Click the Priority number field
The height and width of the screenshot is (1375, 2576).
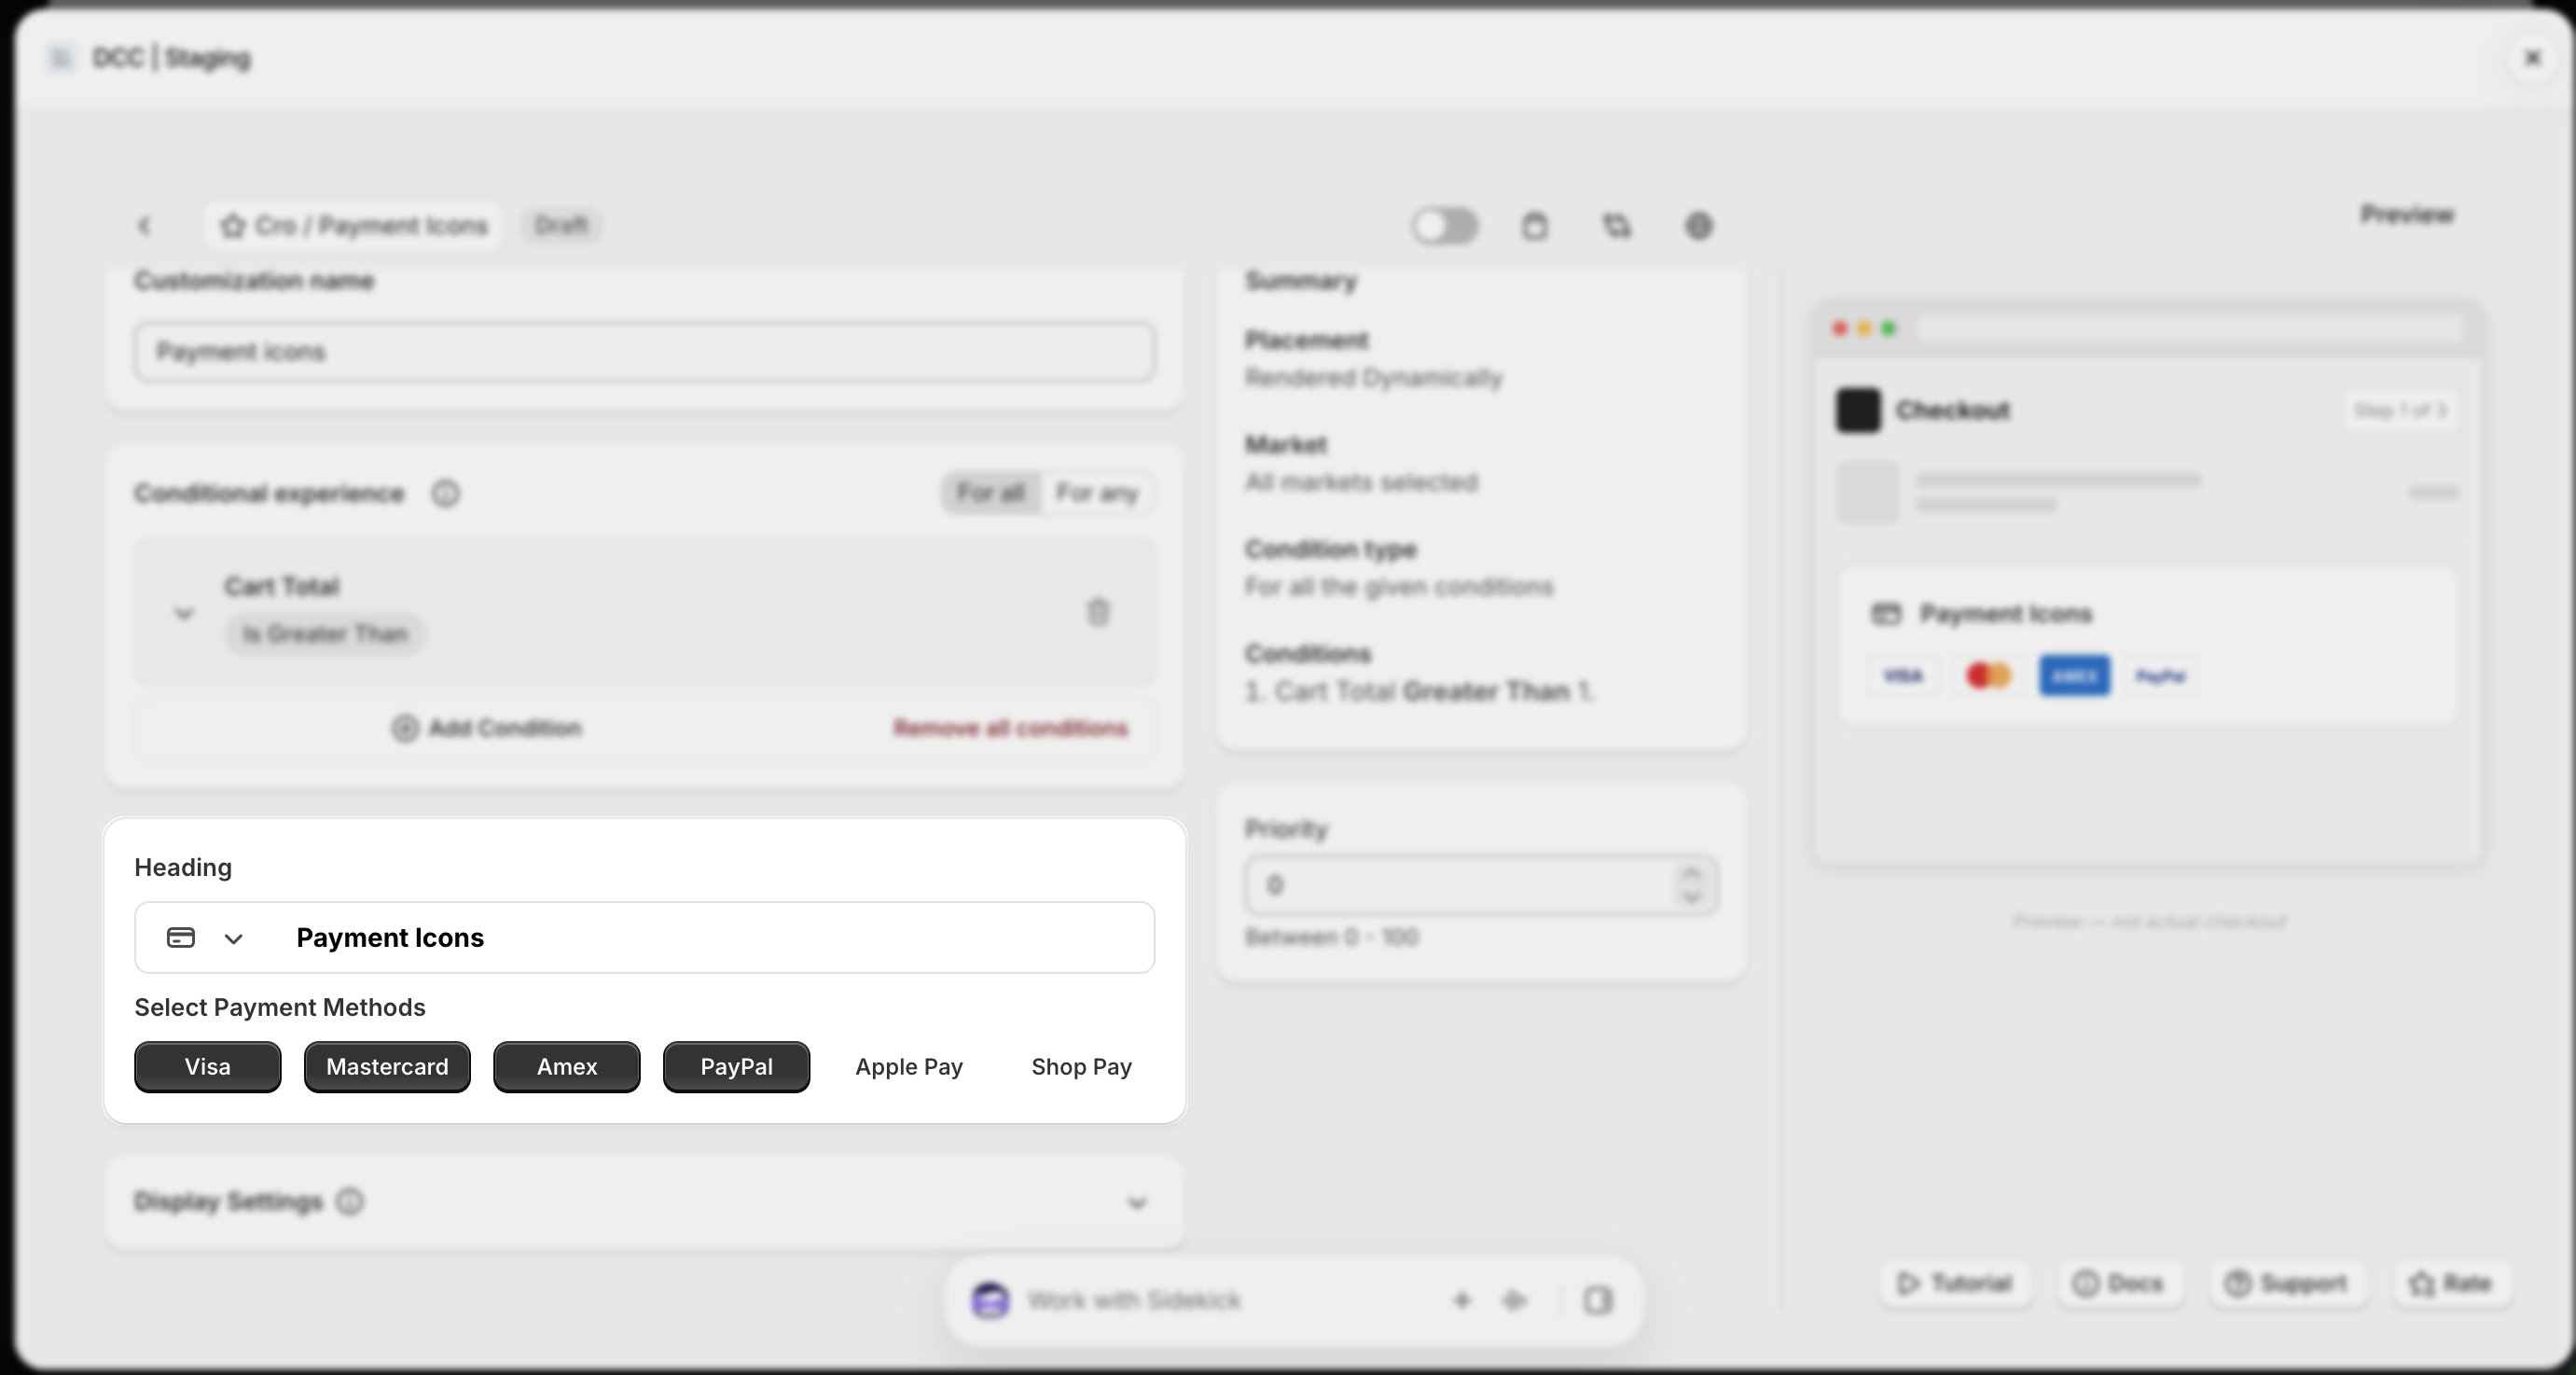(x=1460, y=885)
